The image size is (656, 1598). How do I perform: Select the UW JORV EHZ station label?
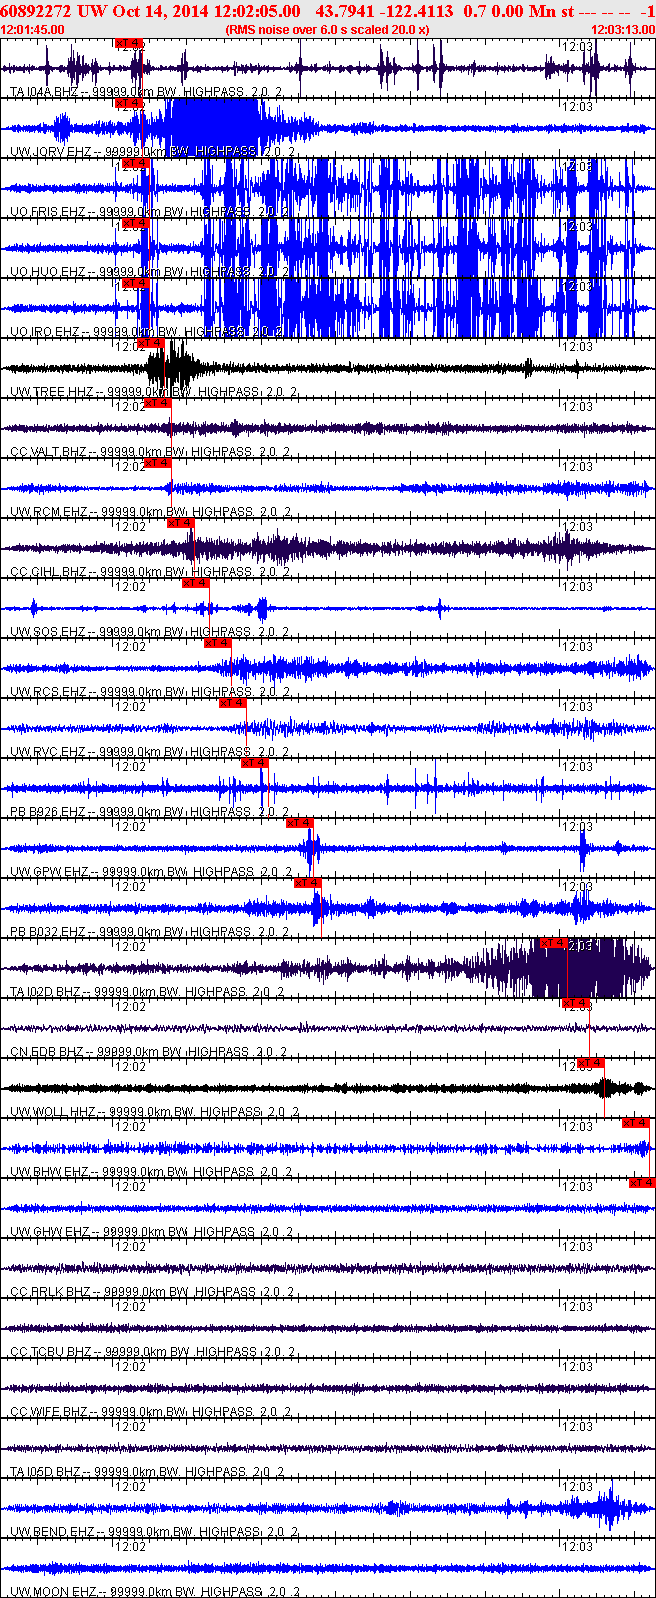[152, 152]
